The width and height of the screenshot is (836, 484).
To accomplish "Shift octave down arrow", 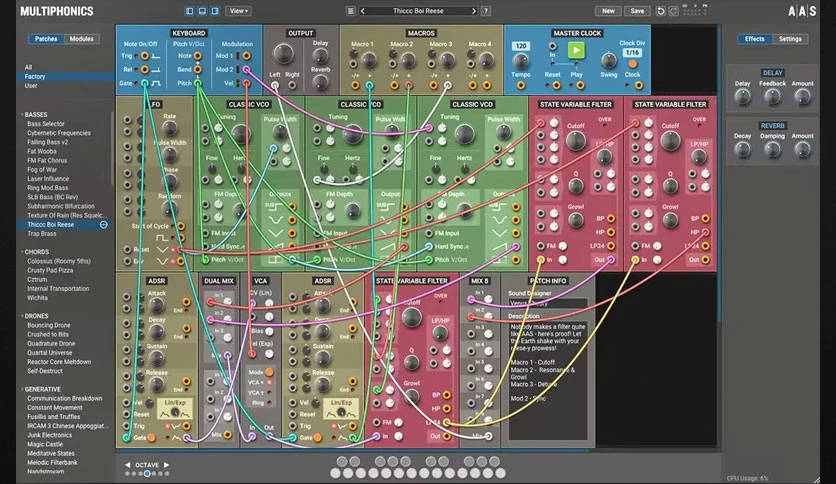I will (x=127, y=465).
